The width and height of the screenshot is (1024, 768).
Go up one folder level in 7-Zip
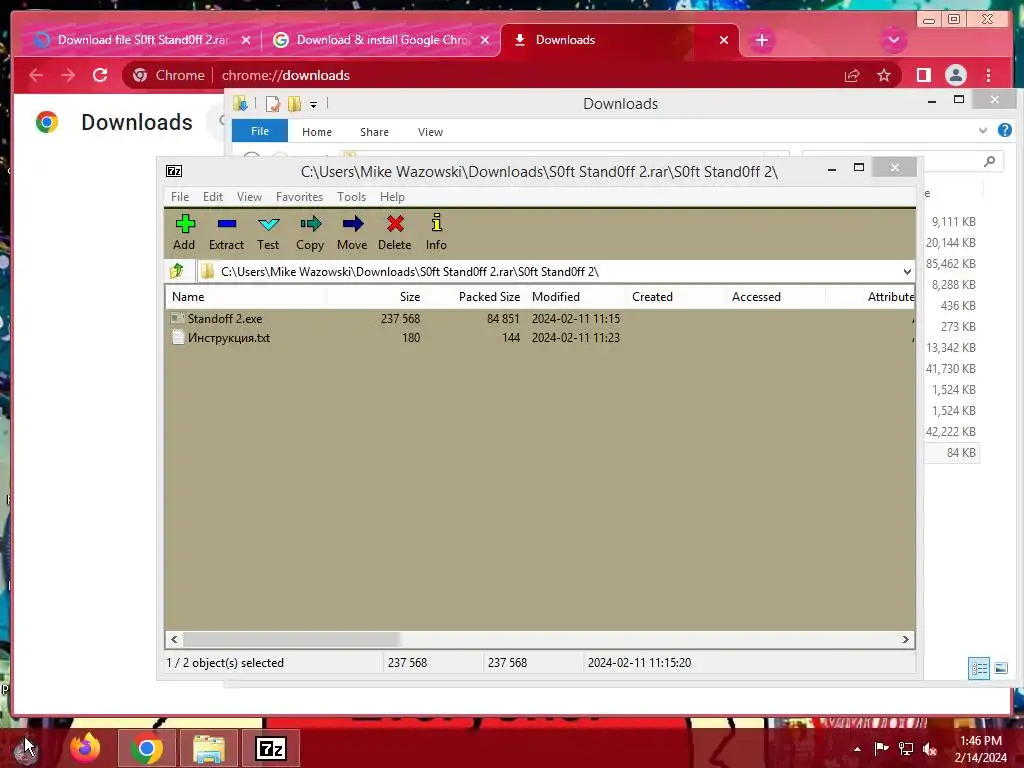click(176, 271)
